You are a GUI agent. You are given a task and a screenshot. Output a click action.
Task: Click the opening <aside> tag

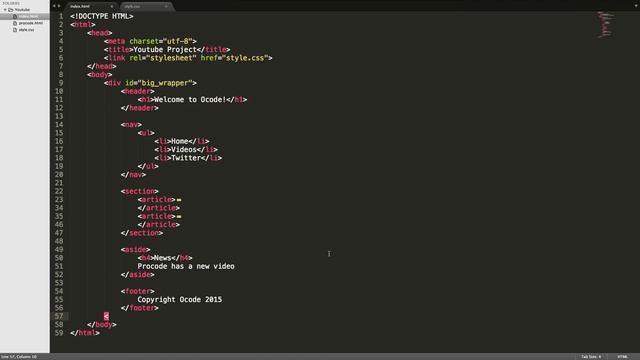pyautogui.click(x=136, y=250)
